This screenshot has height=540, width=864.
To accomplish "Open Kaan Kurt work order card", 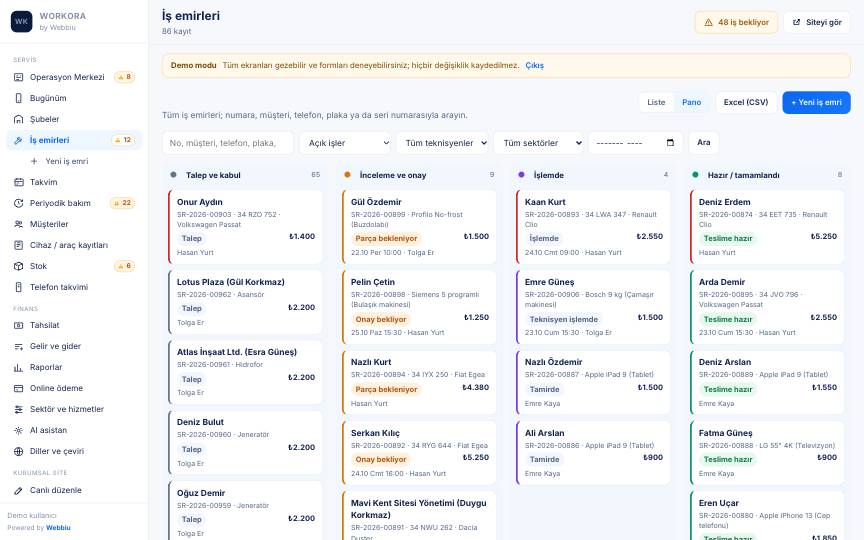I will 593,227.
